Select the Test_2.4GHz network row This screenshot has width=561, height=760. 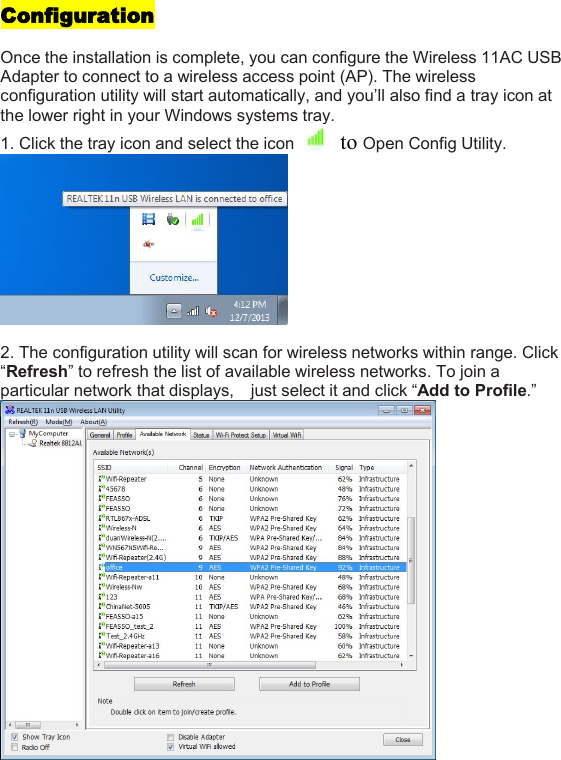click(250, 636)
